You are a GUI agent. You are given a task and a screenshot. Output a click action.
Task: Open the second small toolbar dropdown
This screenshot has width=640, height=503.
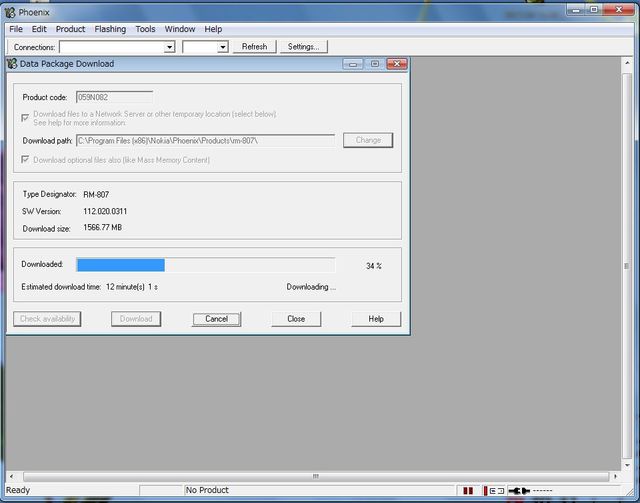pyautogui.click(x=222, y=47)
